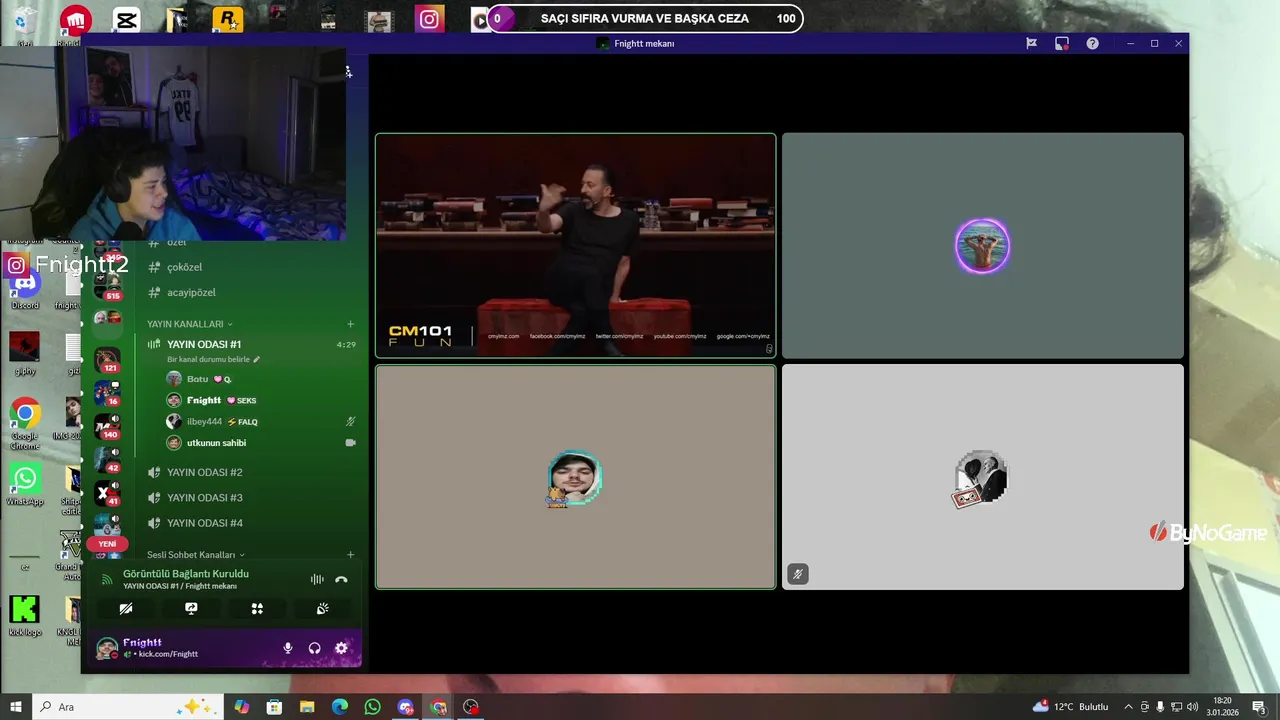This screenshot has height=720, width=1280.
Task: Click the Fnightt user avatar
Action: tap(106, 648)
